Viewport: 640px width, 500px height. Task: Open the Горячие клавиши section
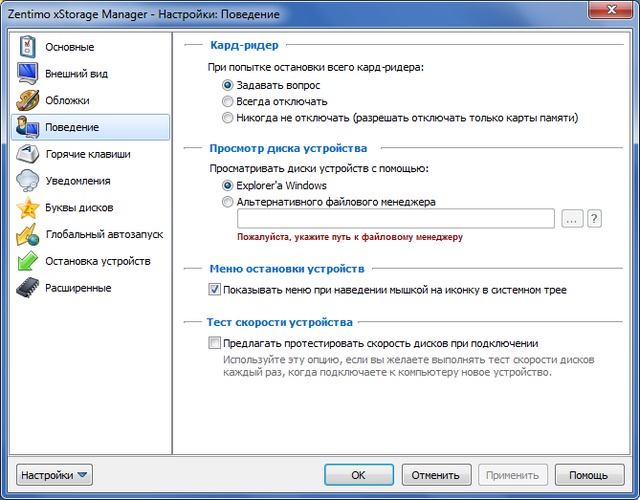(x=90, y=154)
